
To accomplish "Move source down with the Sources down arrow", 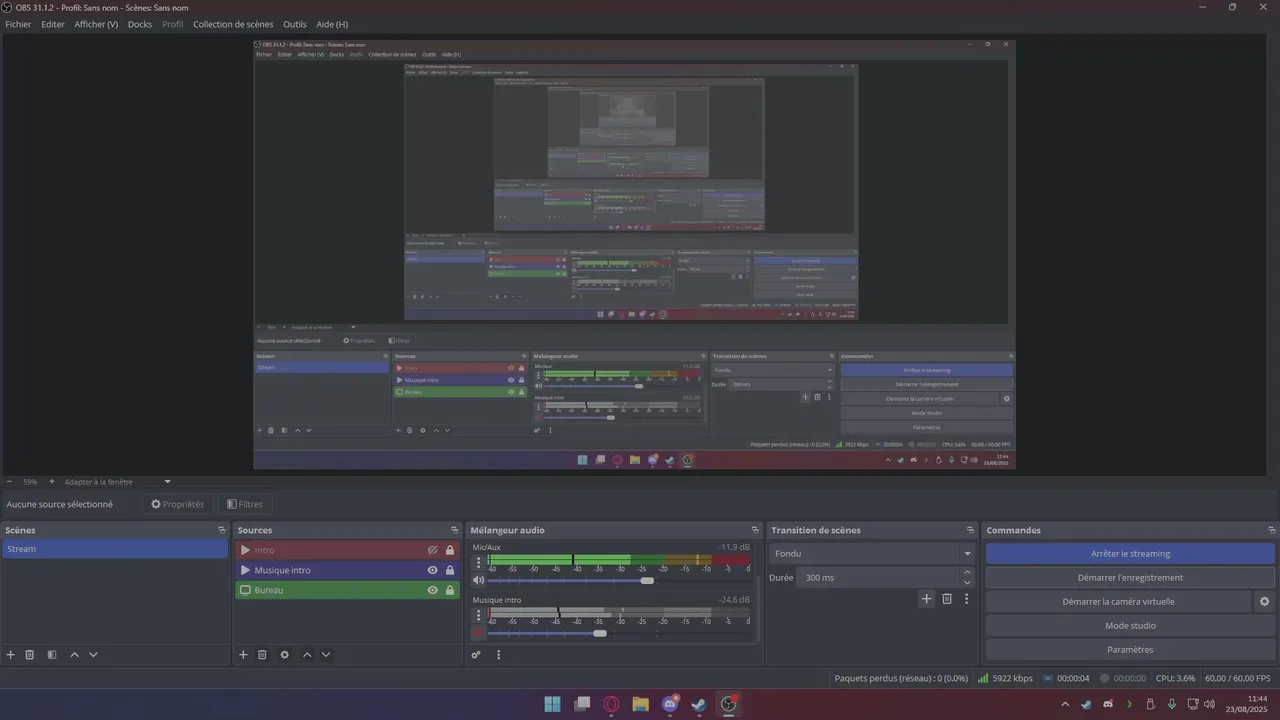I will coord(326,655).
